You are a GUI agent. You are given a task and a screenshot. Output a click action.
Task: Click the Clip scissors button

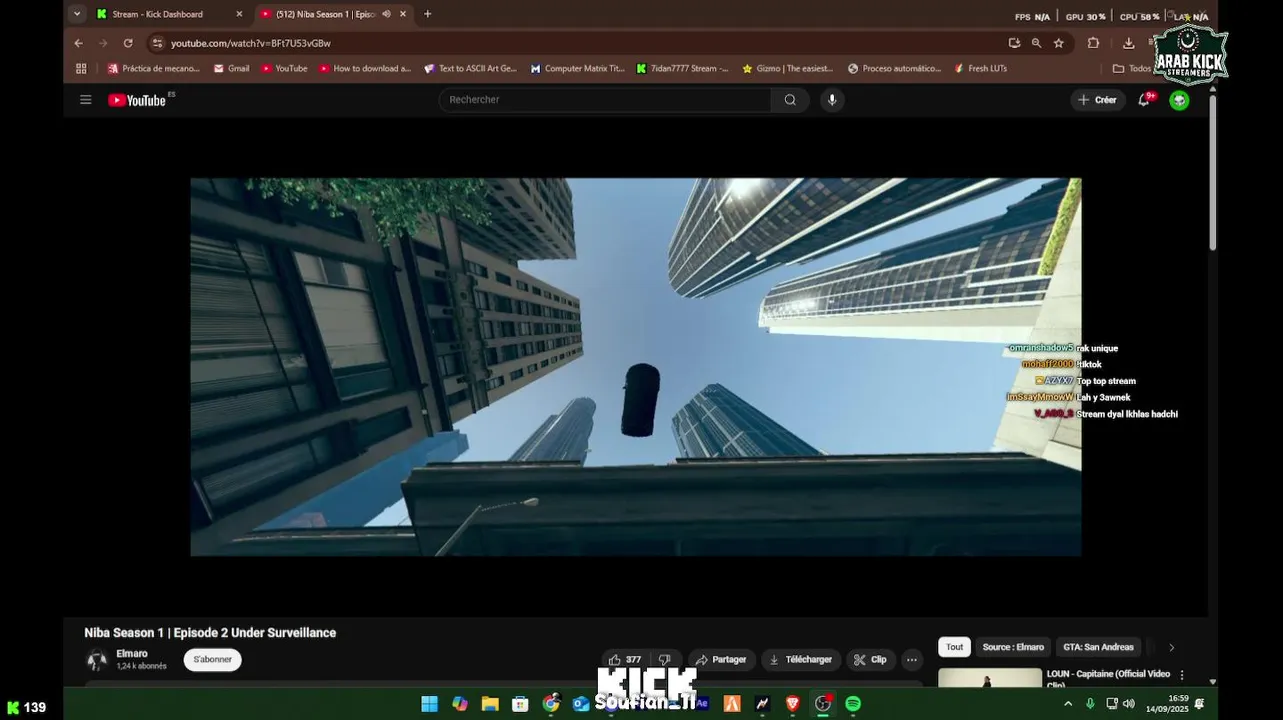(x=870, y=660)
